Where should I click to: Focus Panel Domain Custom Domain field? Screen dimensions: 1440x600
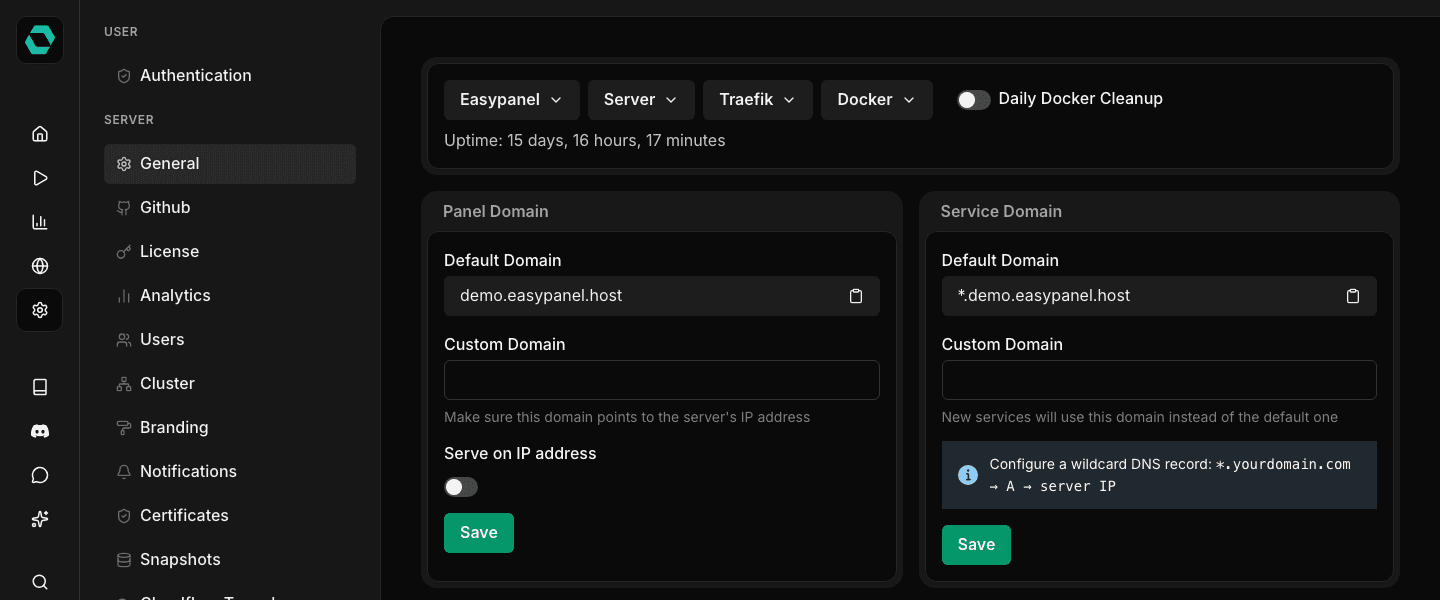662,380
